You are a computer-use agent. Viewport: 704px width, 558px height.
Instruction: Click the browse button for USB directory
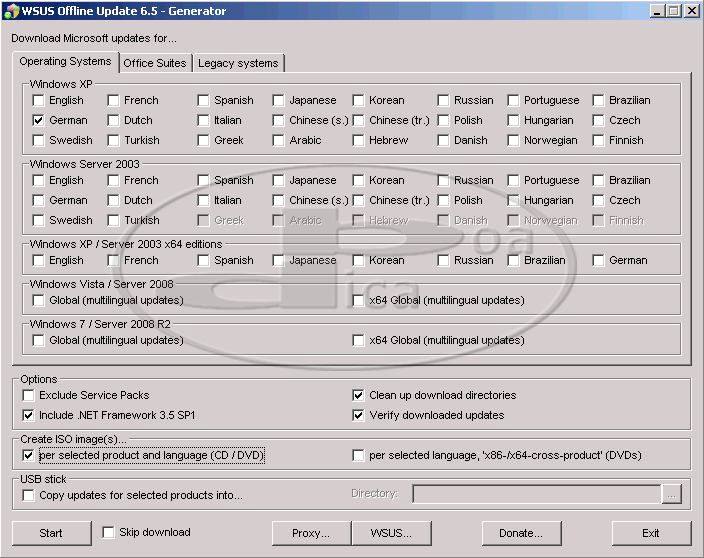pyautogui.click(x=672, y=494)
